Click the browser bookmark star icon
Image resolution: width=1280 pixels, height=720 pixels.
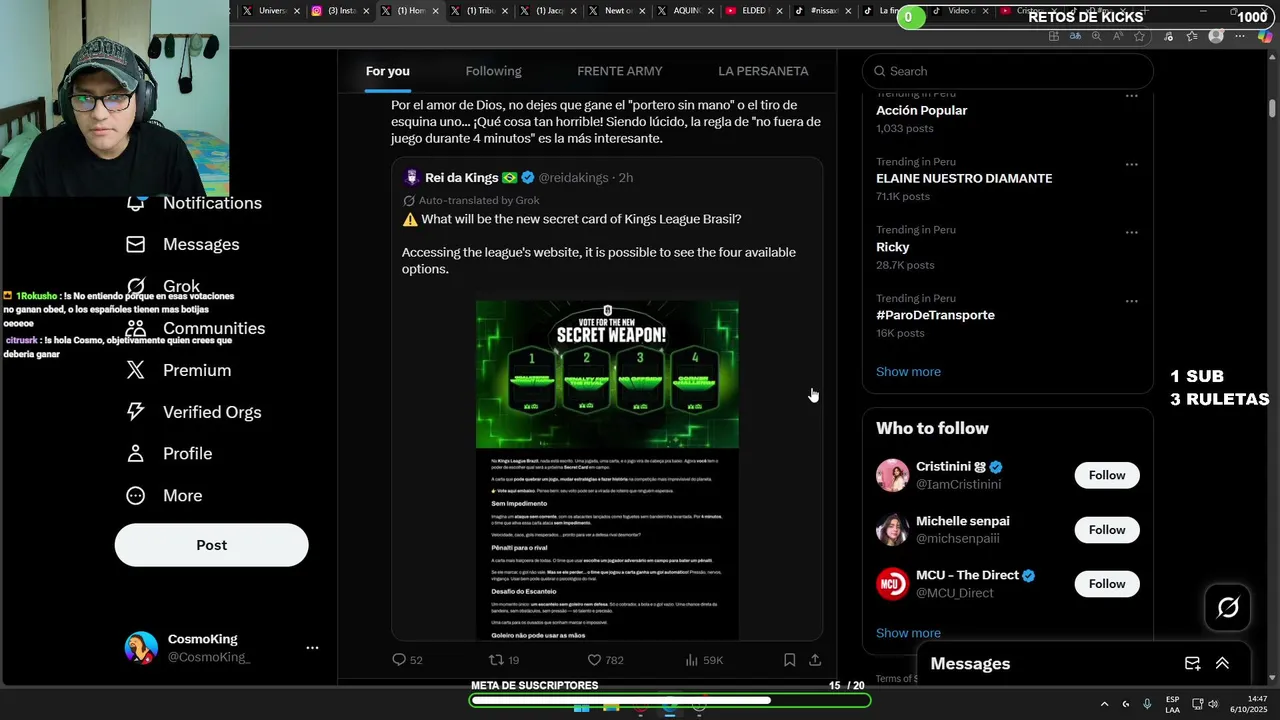click(1139, 36)
